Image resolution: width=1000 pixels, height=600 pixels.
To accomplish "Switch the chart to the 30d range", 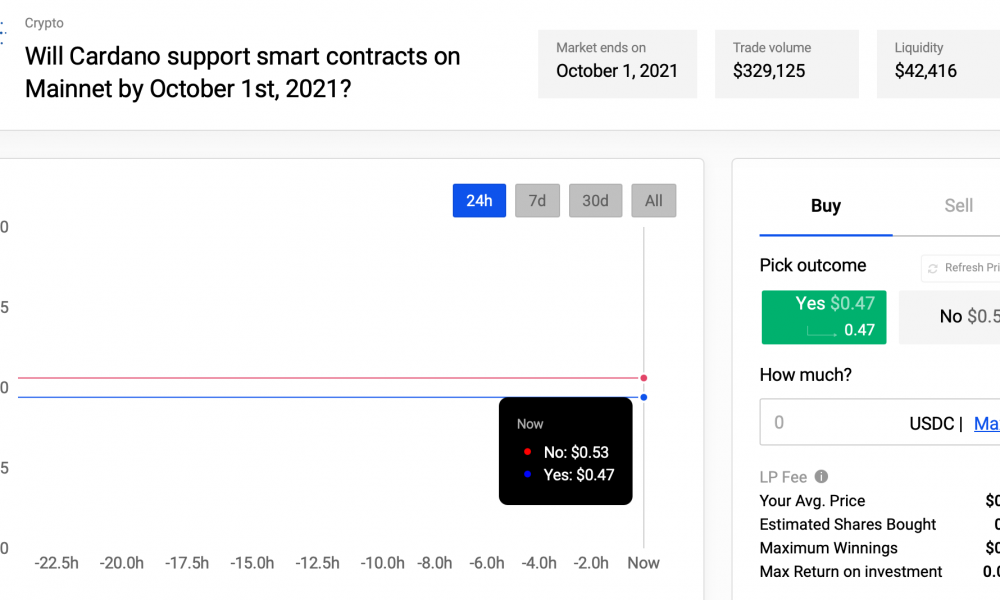I will (595, 201).
